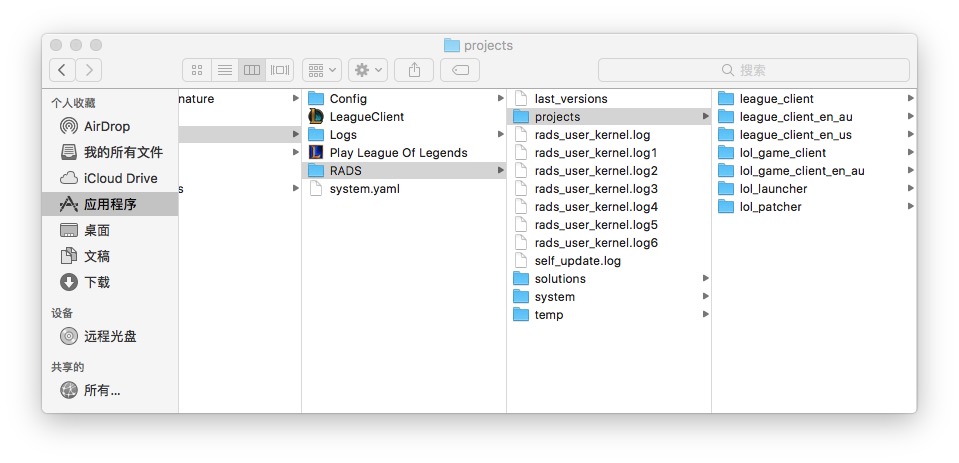Image resolution: width=959 pixels, height=463 pixels.
Task: Select 远程光盘 under 设备
Action: pyautogui.click(x=110, y=336)
